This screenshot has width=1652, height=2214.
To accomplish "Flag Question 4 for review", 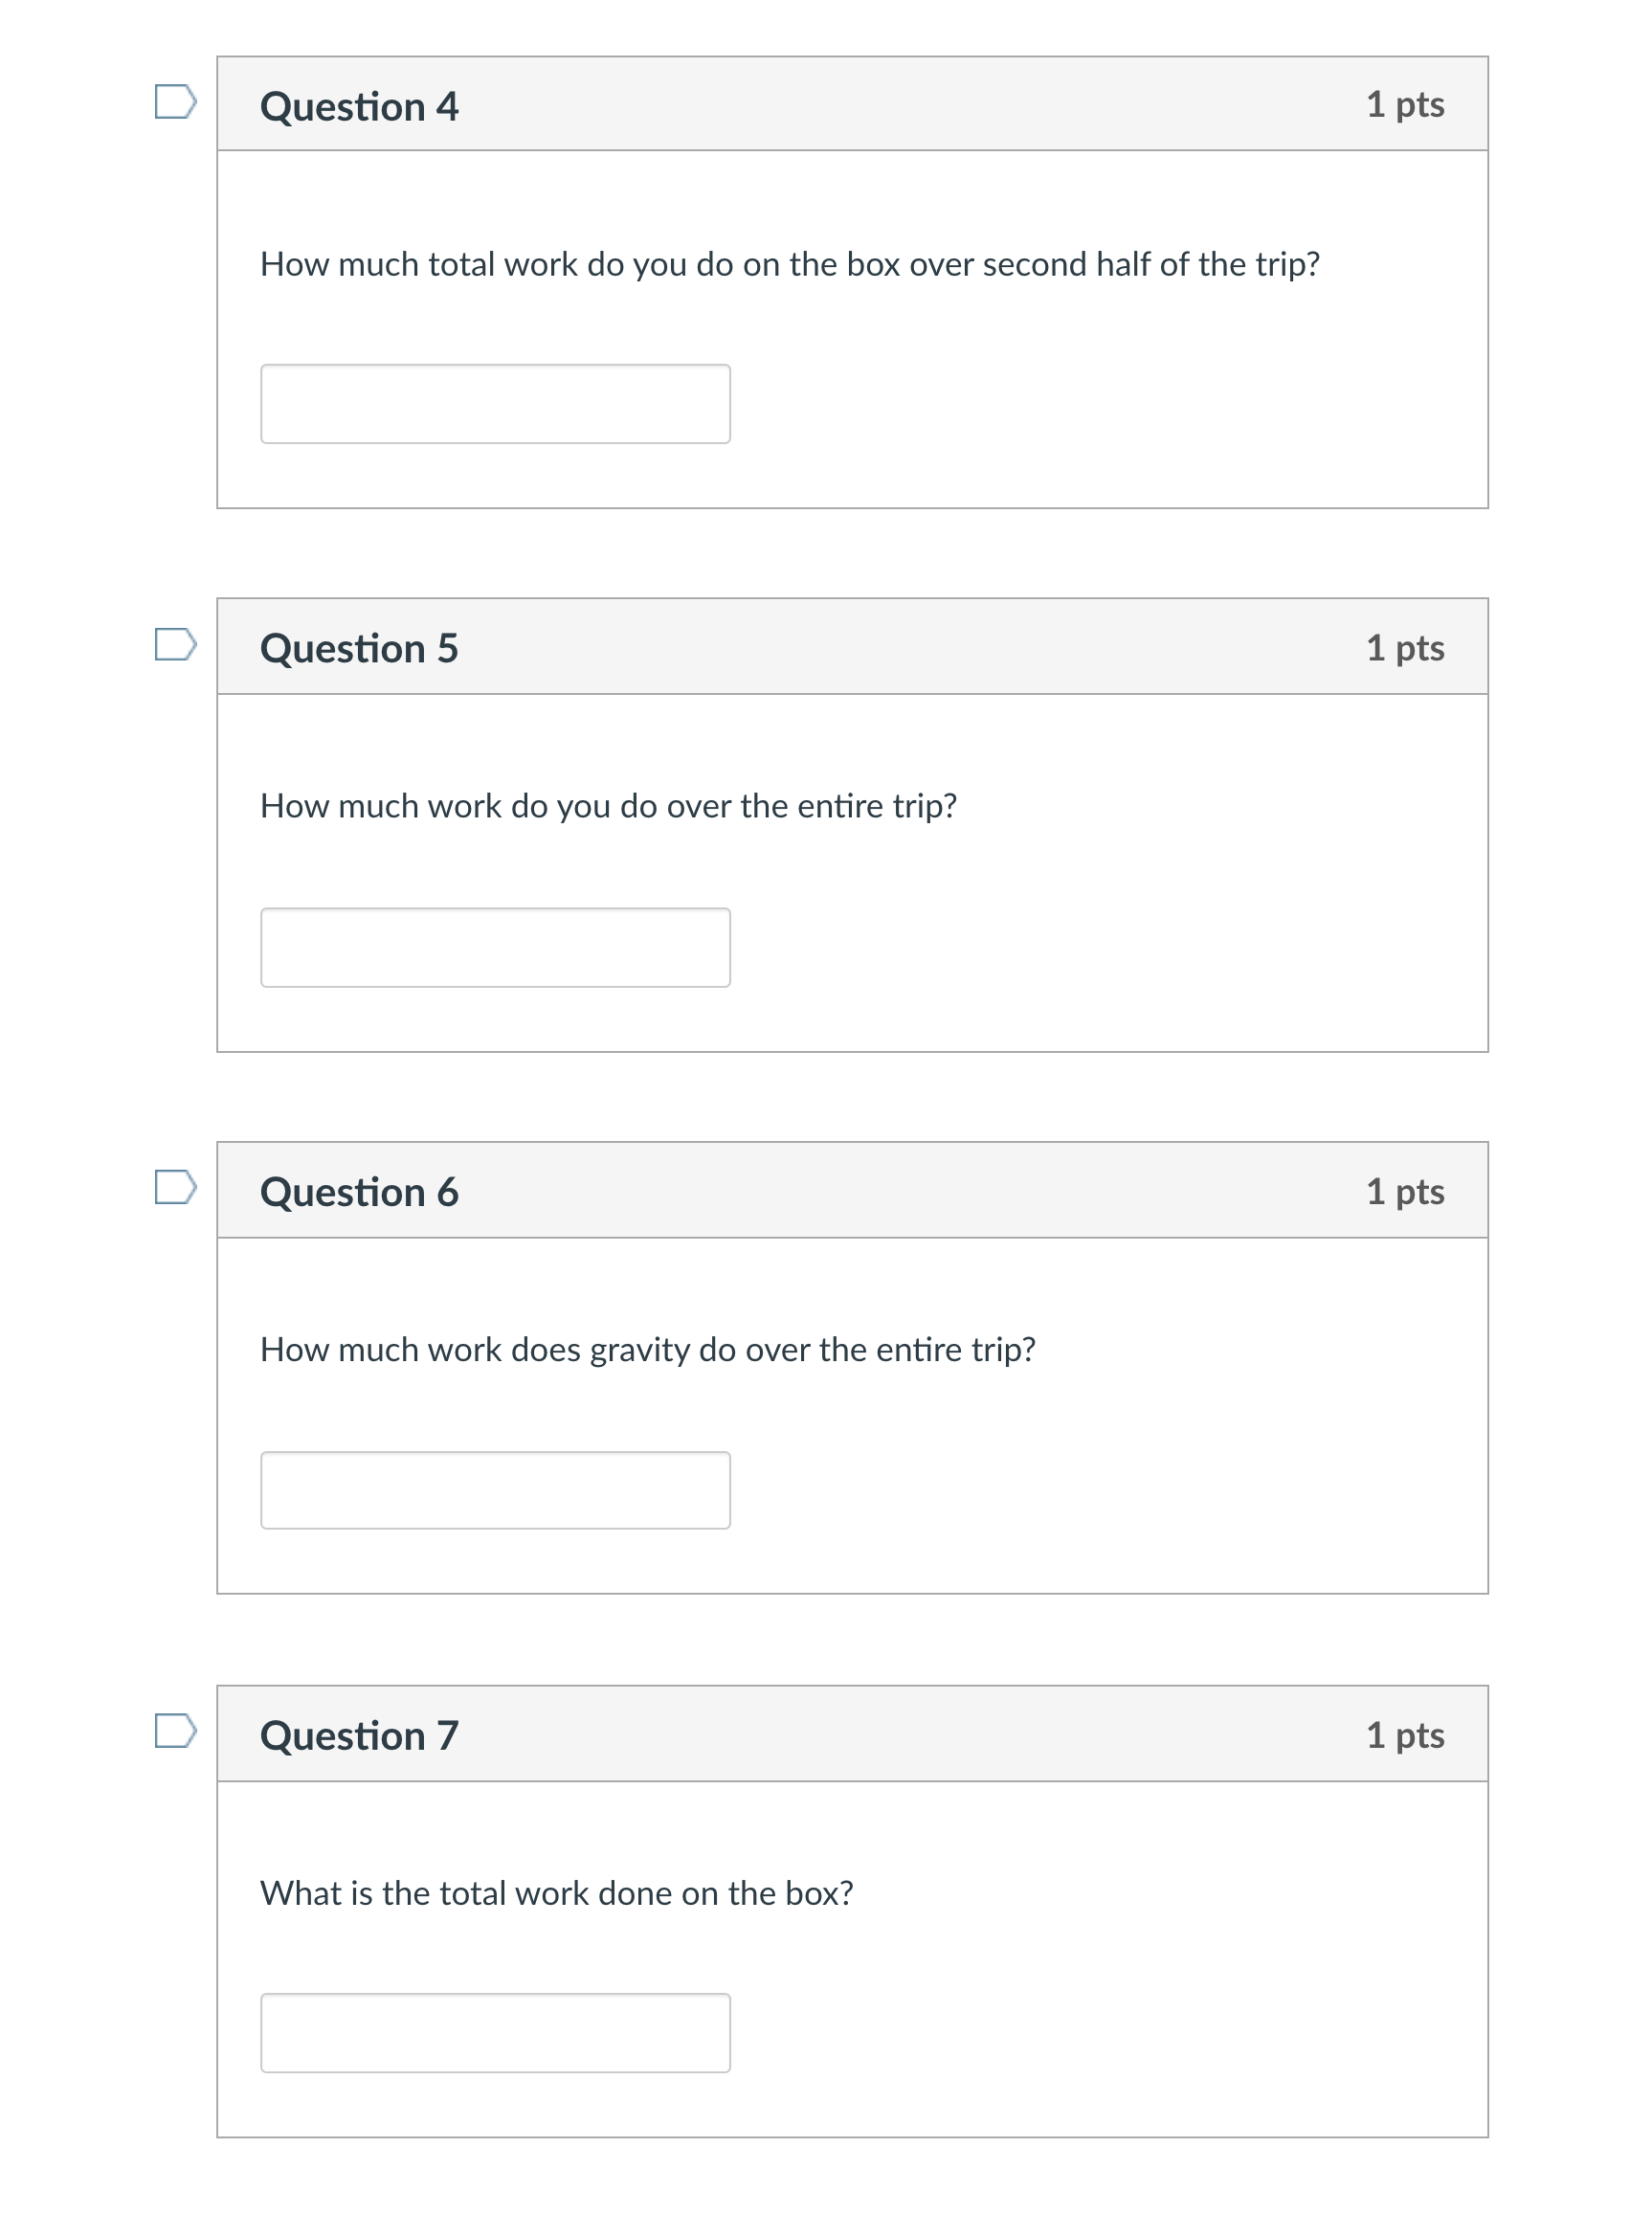I will pos(175,101).
